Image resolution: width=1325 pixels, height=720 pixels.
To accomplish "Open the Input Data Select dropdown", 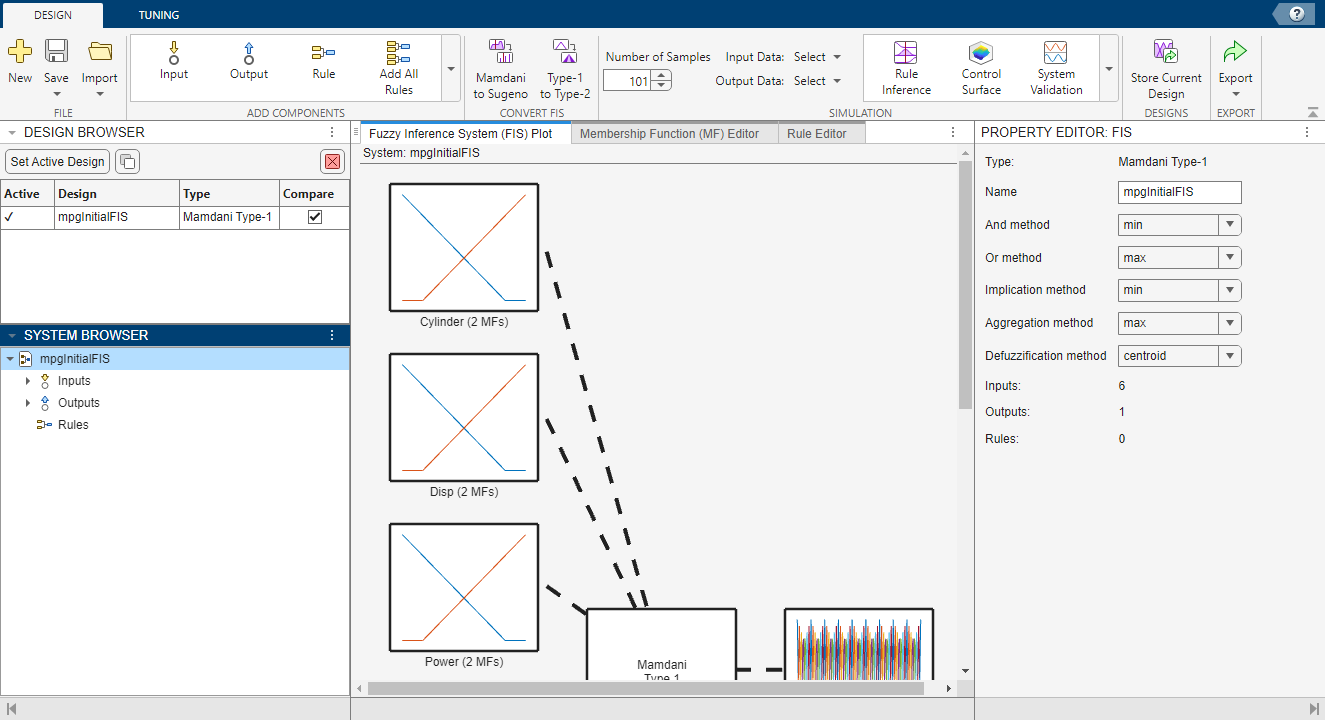I will coord(817,57).
